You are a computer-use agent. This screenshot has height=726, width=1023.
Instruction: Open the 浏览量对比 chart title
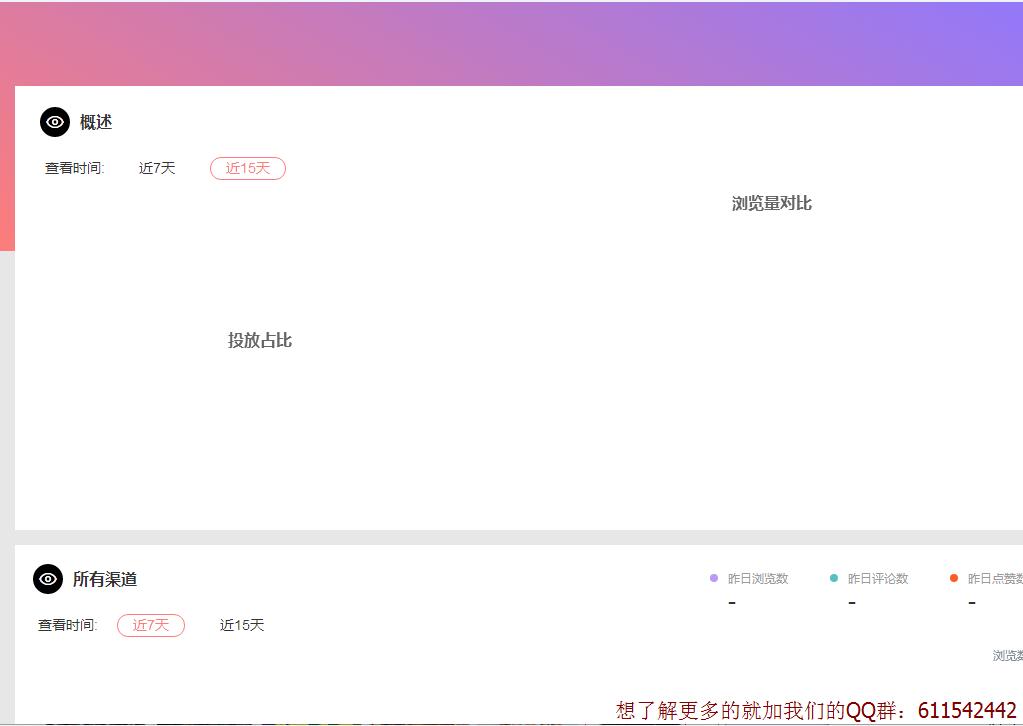pyautogui.click(x=770, y=203)
